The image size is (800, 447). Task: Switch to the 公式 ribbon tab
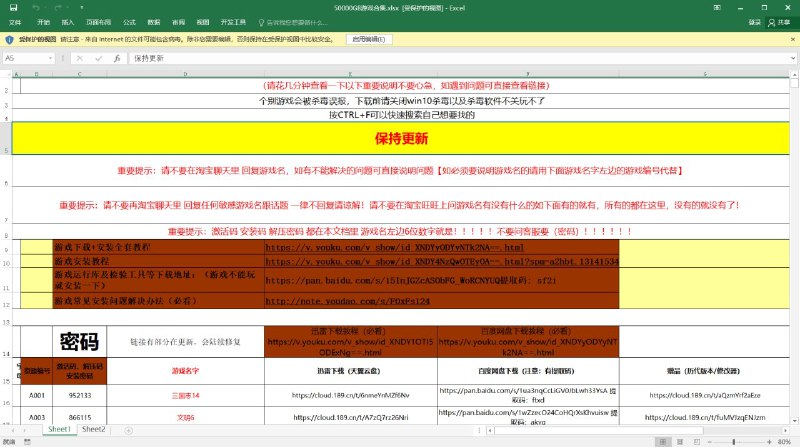(129, 22)
